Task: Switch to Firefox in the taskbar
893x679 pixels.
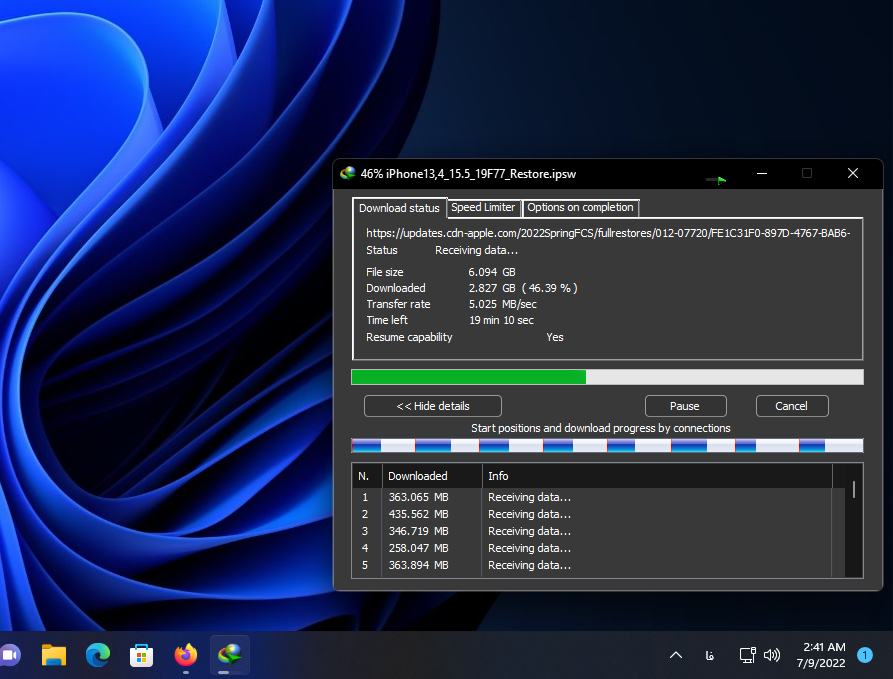Action: tap(186, 655)
